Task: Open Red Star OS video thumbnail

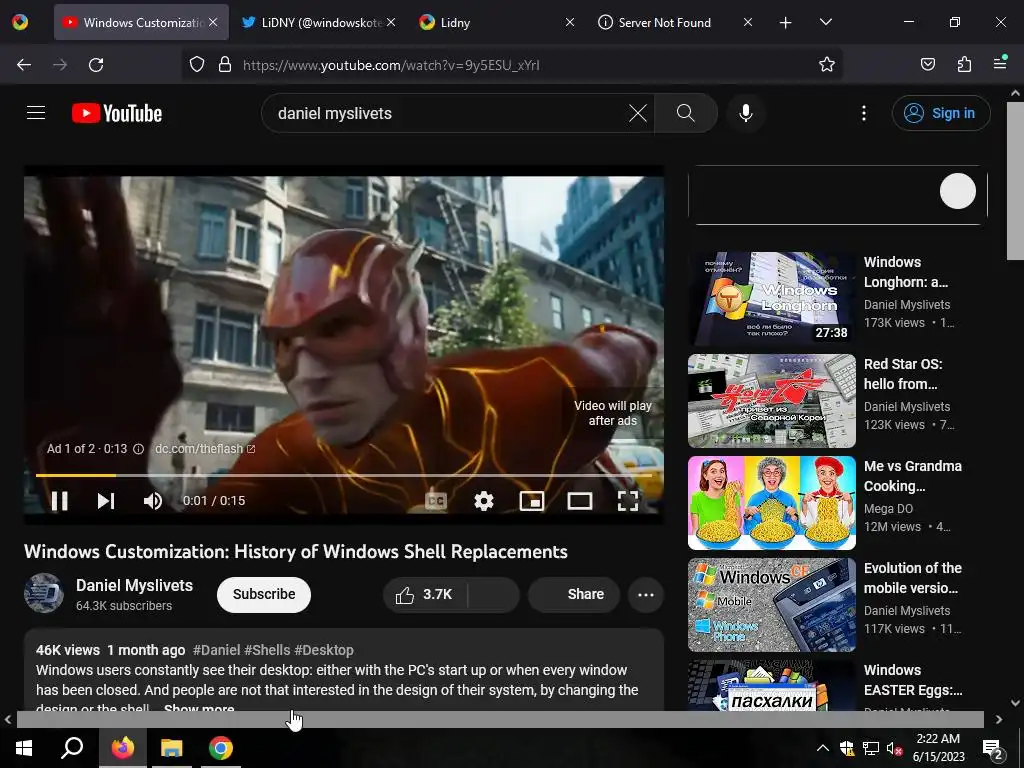Action: [x=772, y=401]
